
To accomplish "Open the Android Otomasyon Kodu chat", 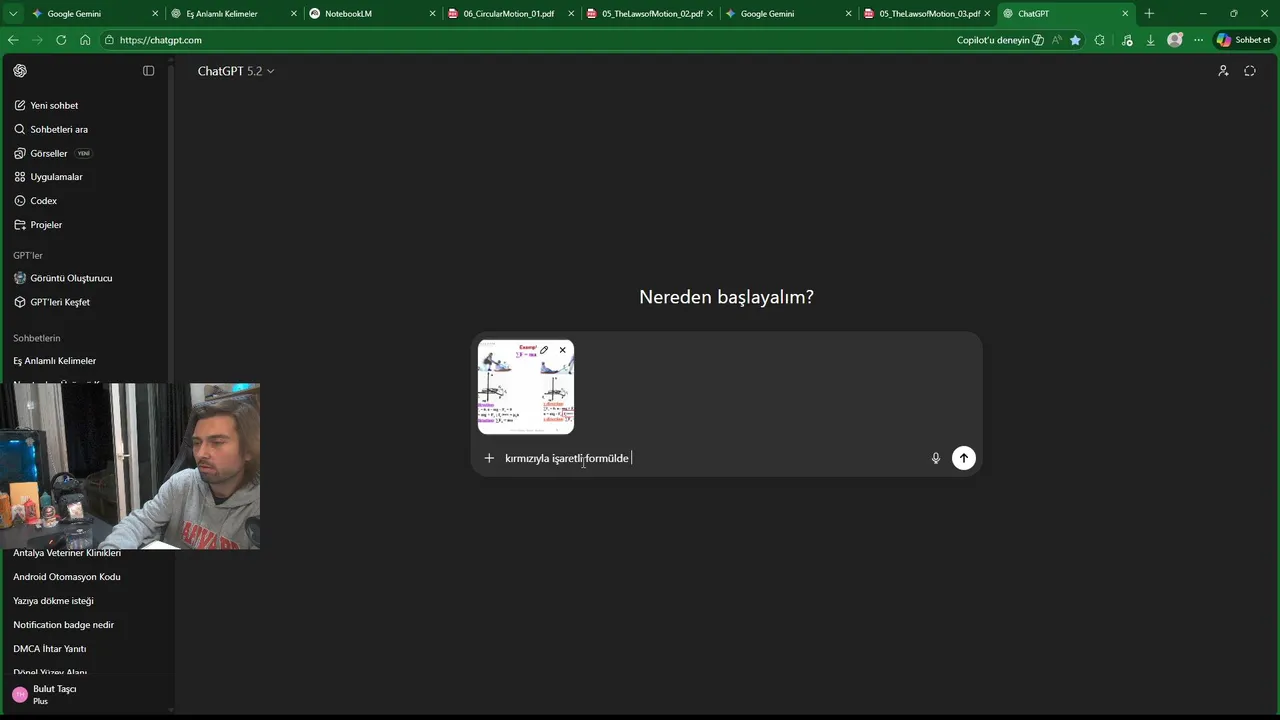I will tap(67, 577).
